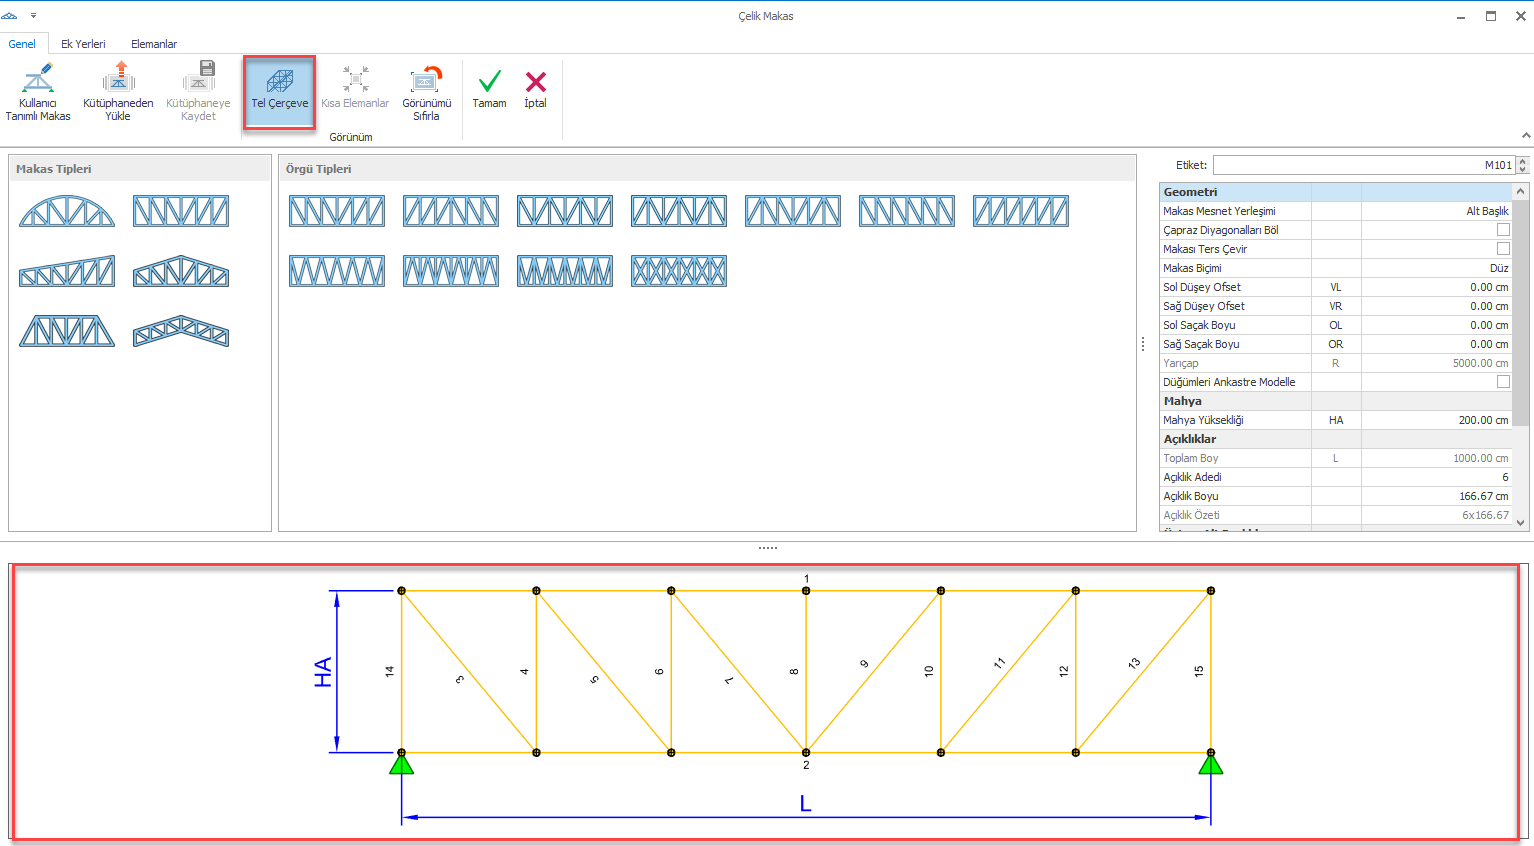Image resolution: width=1534 pixels, height=846 pixels.
Task: Click Görünümü Sıfırla reset view icon
Action: pos(427,92)
